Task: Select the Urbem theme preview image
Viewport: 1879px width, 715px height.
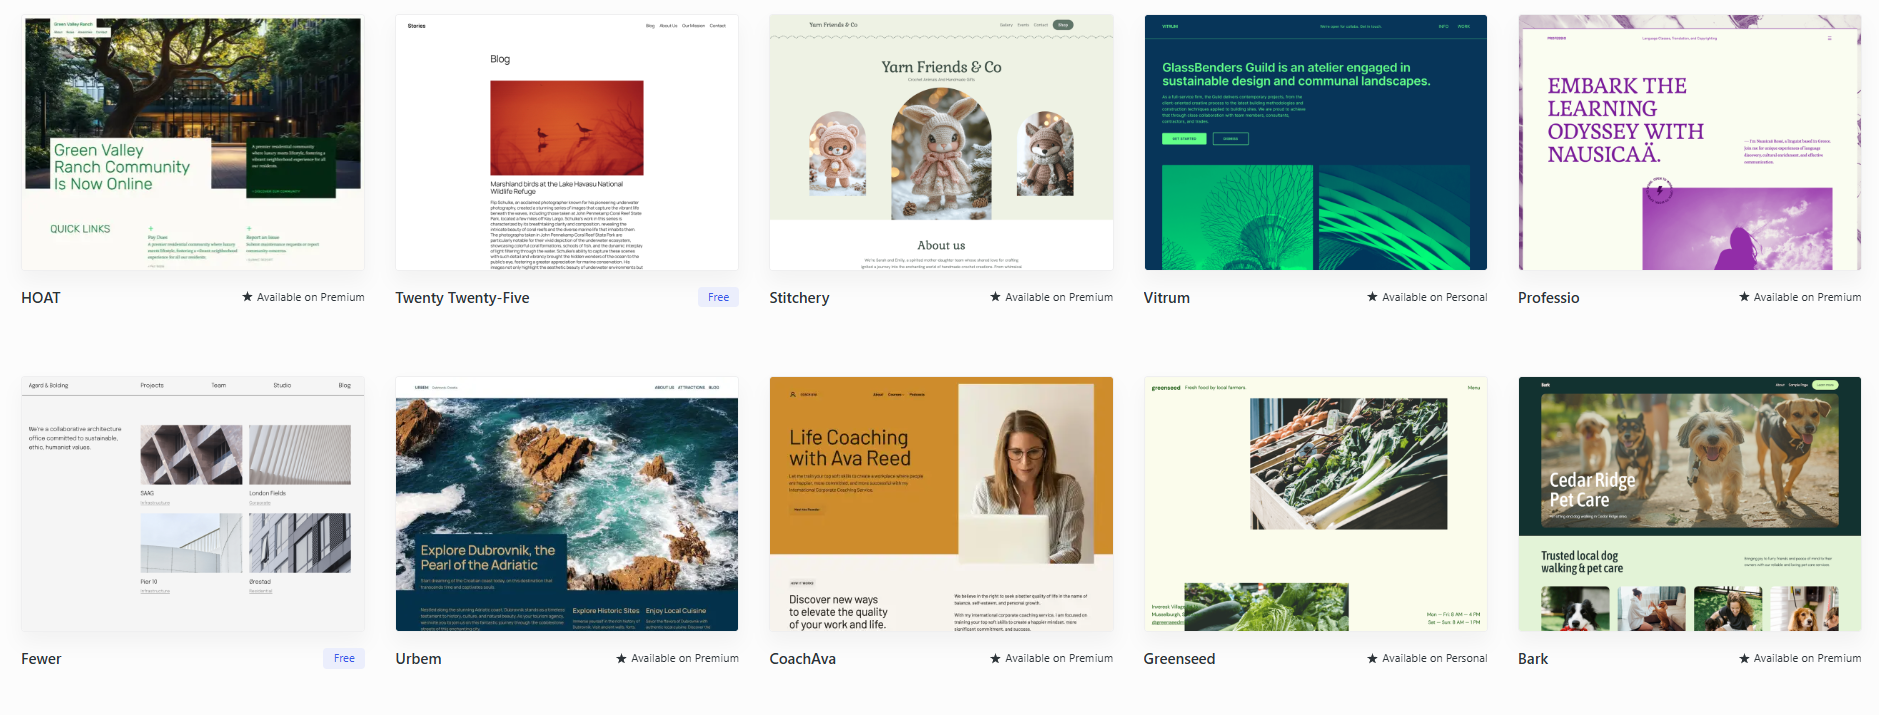Action: (567, 504)
